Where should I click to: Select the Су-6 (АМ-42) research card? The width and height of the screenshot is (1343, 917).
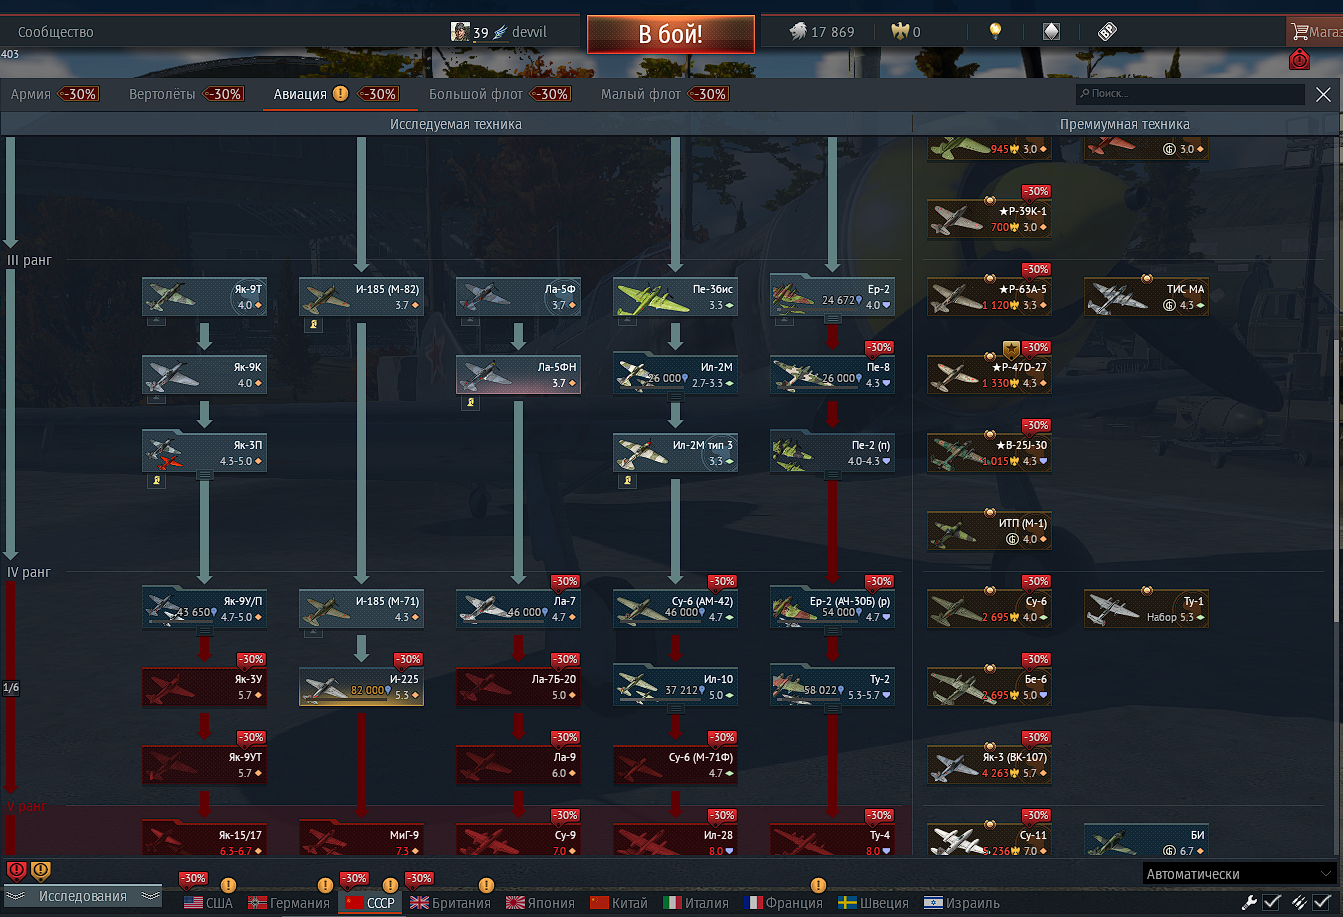tap(676, 608)
